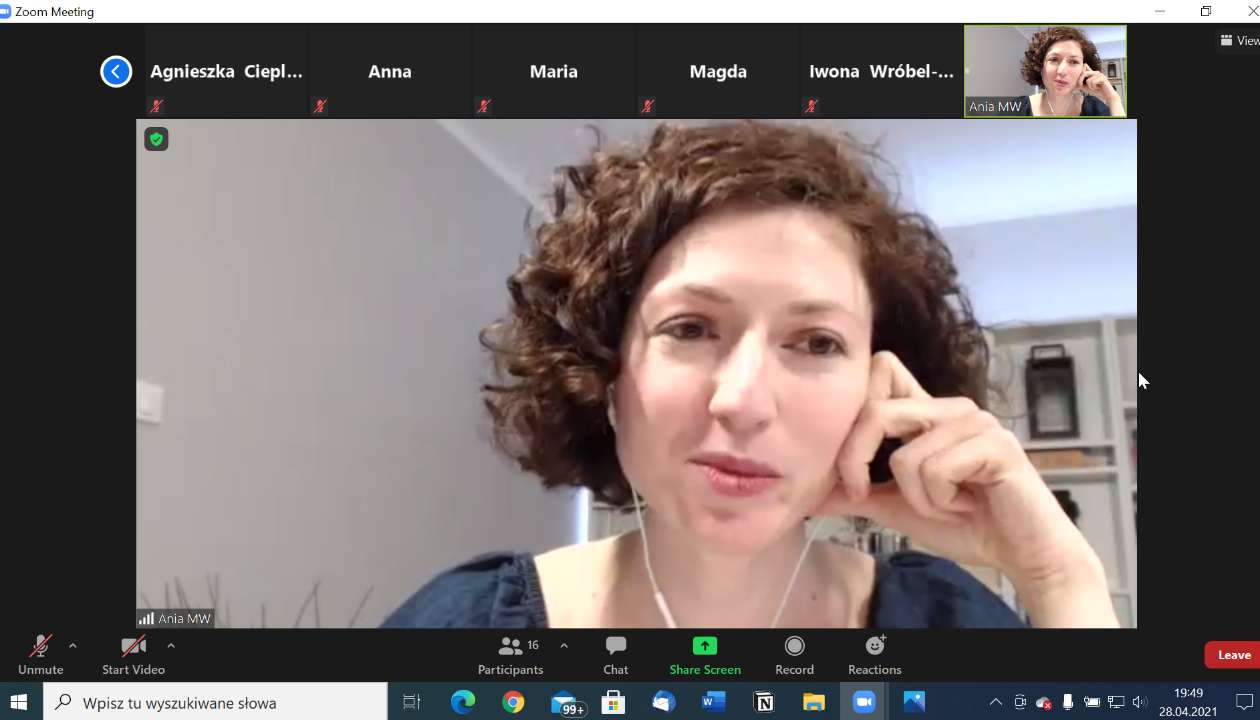1260x720 pixels.
Task: Click in the Windows search box
Action: point(215,702)
